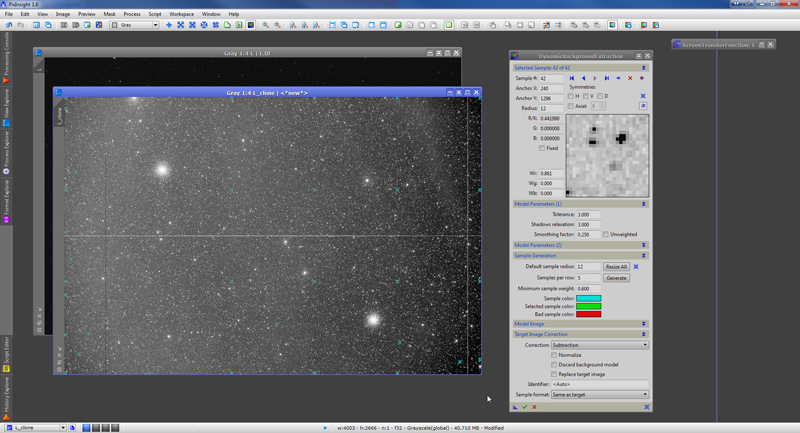
Task: Check Discard background model
Action: pyautogui.click(x=554, y=364)
